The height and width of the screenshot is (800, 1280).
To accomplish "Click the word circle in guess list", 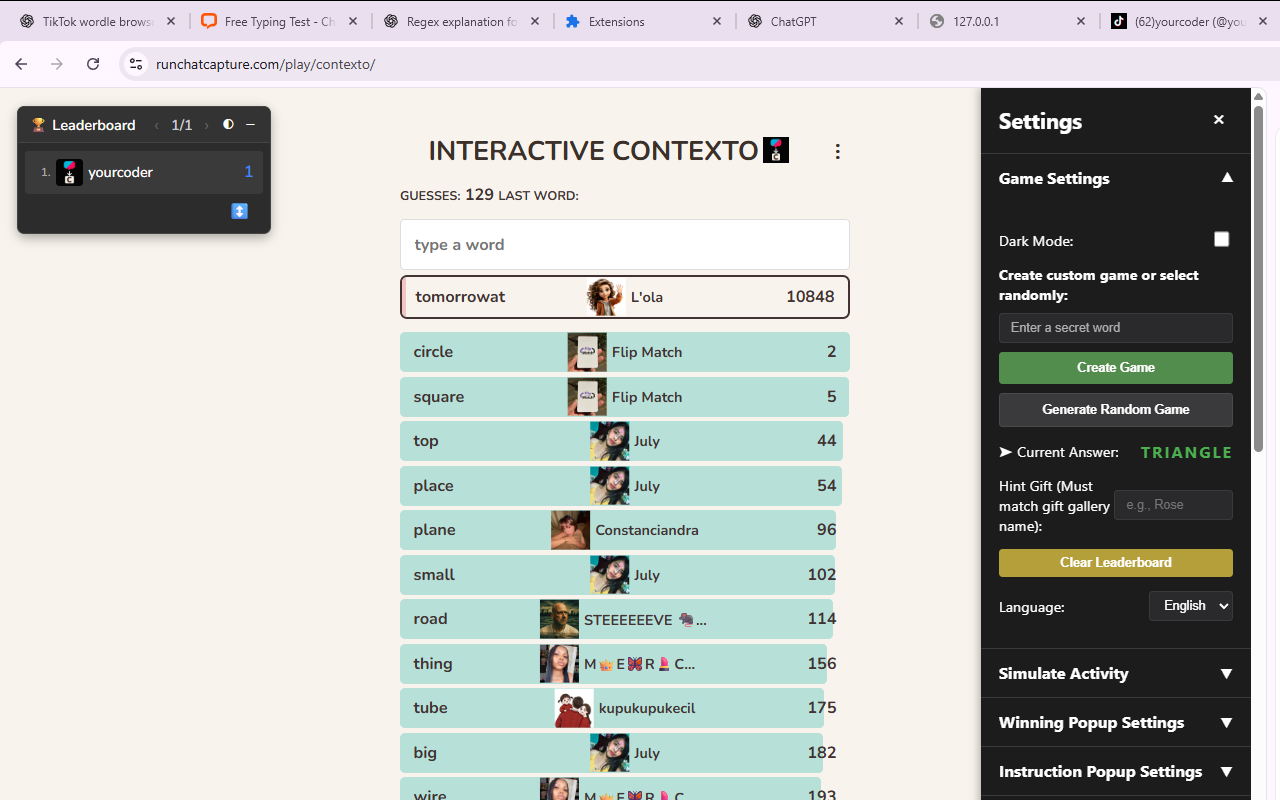I will pyautogui.click(x=433, y=352).
